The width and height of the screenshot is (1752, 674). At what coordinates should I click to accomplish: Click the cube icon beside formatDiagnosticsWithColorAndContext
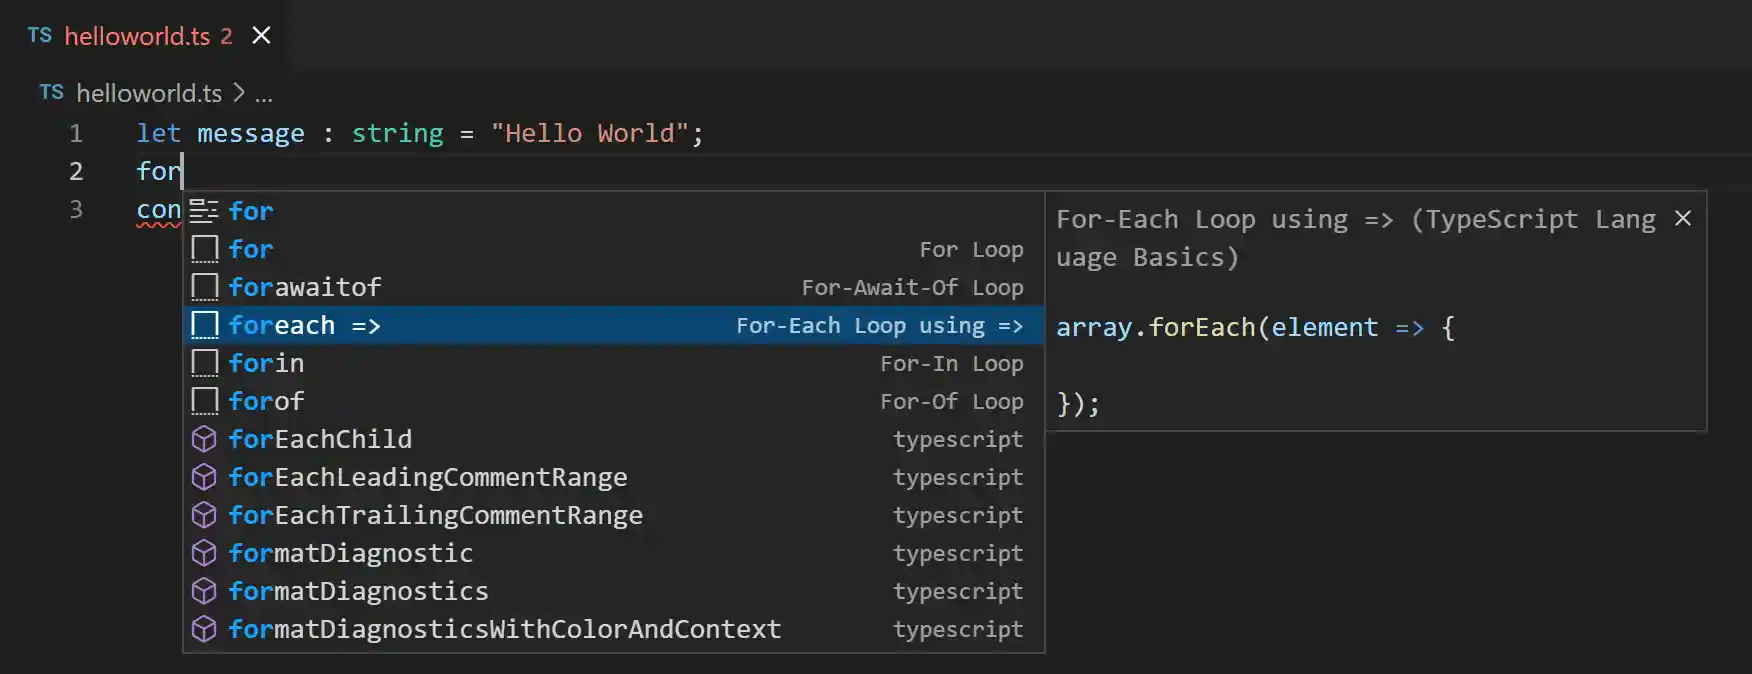204,629
